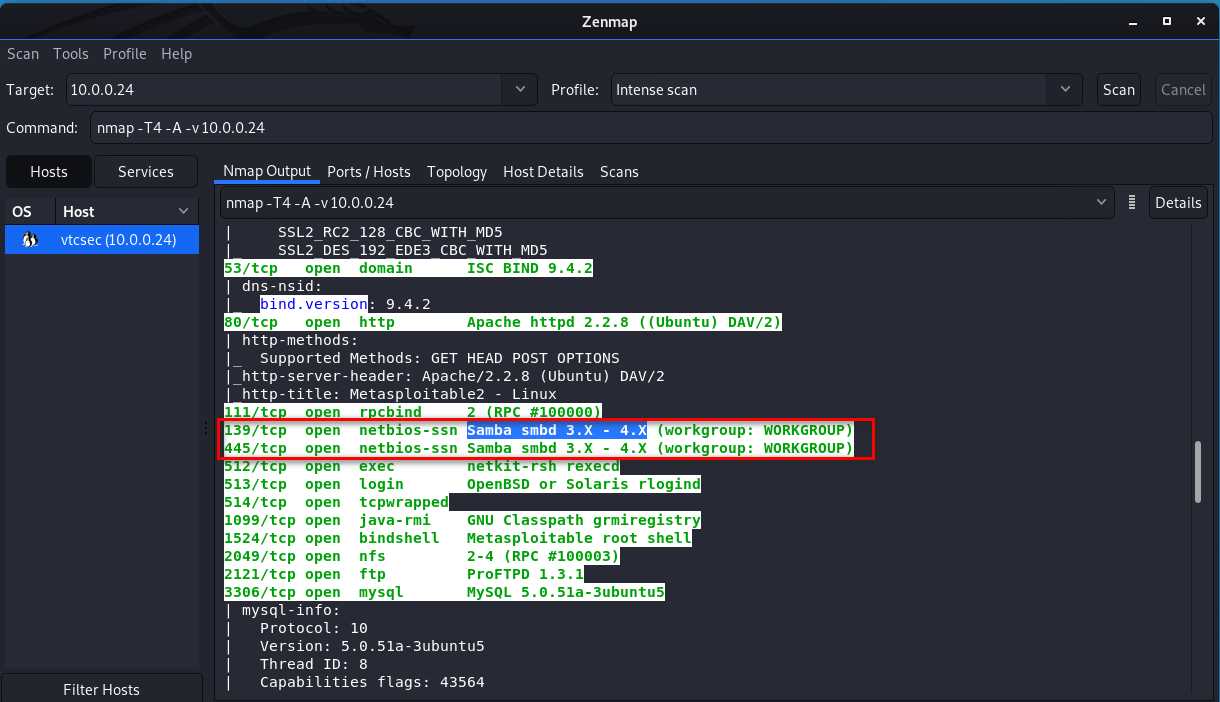1220x702 pixels.
Task: Open the Help menu
Action: pos(176,54)
